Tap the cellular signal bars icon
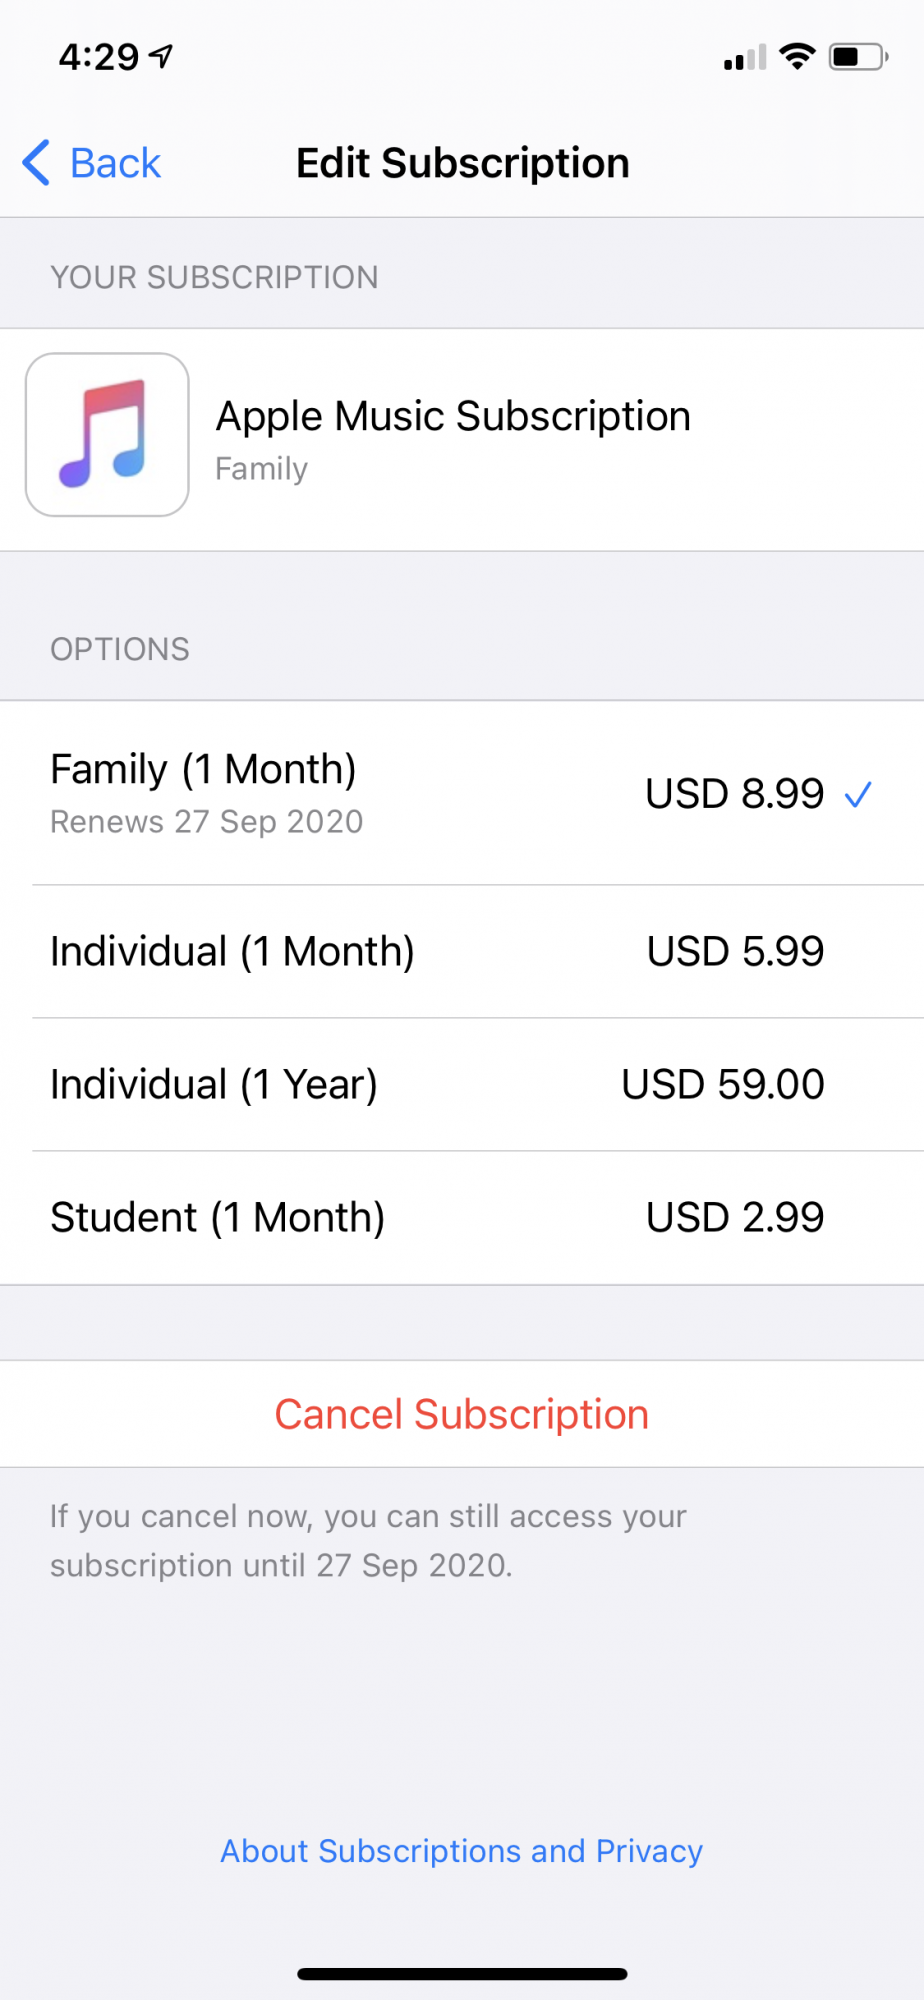Viewport: 924px width, 2000px height. [745, 58]
